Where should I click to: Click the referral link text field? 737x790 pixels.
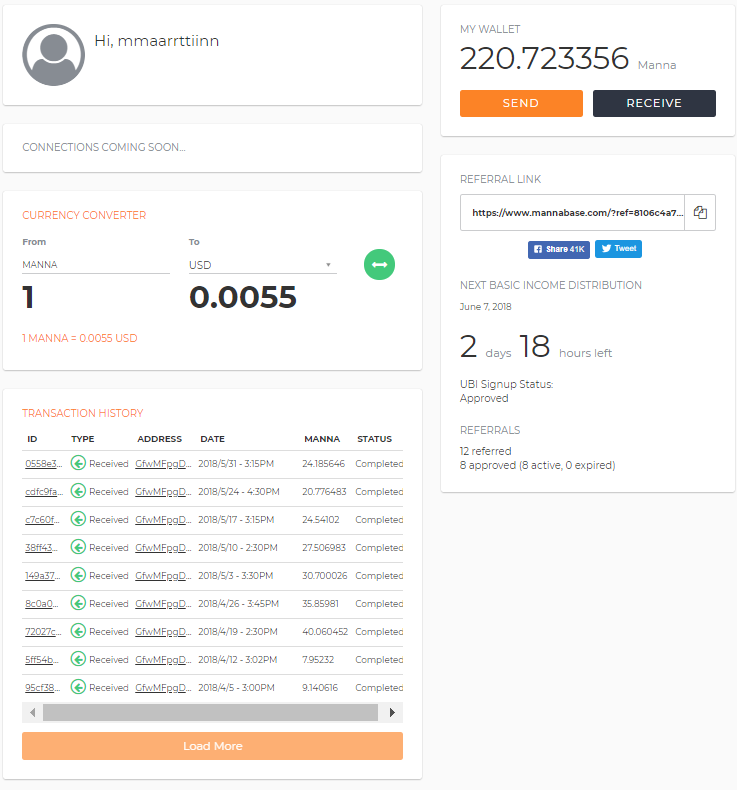click(x=572, y=213)
